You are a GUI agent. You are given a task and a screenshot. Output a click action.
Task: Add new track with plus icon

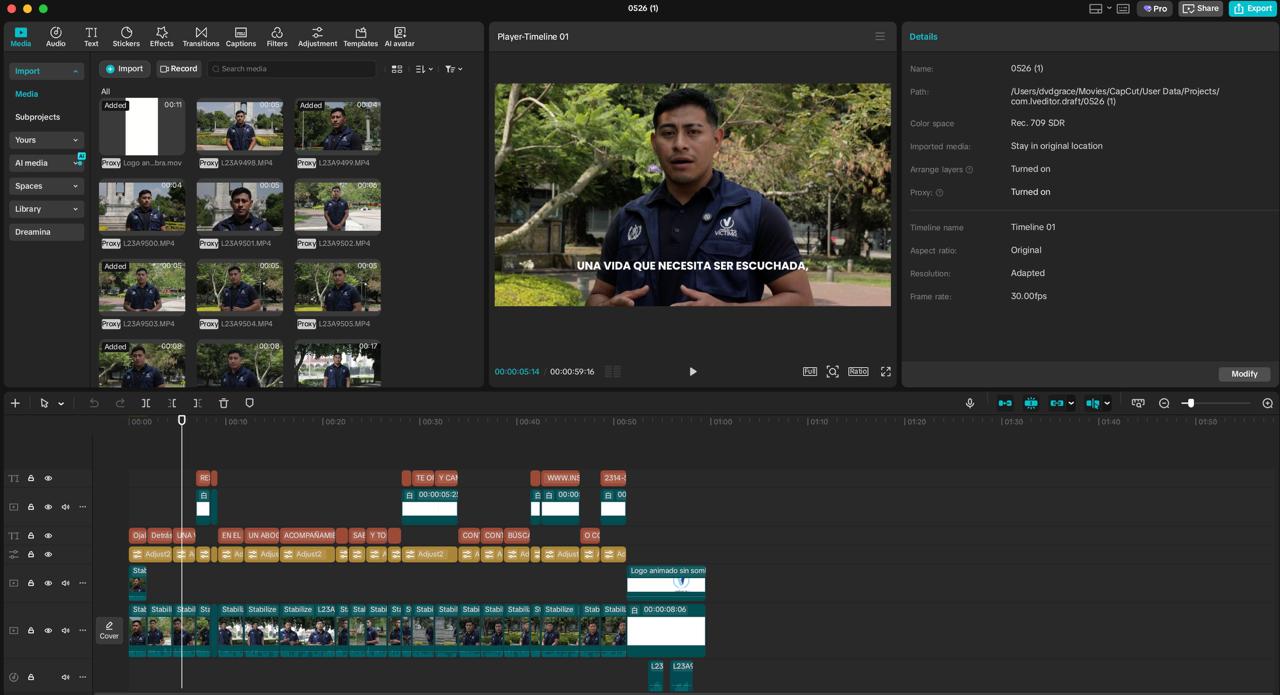point(15,403)
